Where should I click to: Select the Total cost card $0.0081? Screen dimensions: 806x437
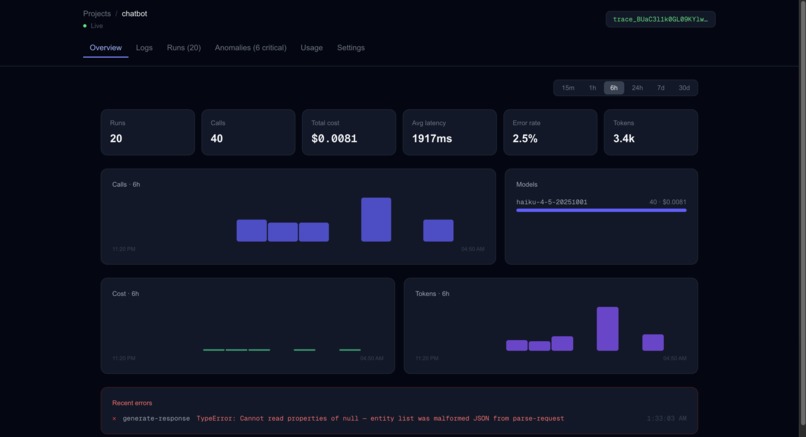tap(349, 132)
